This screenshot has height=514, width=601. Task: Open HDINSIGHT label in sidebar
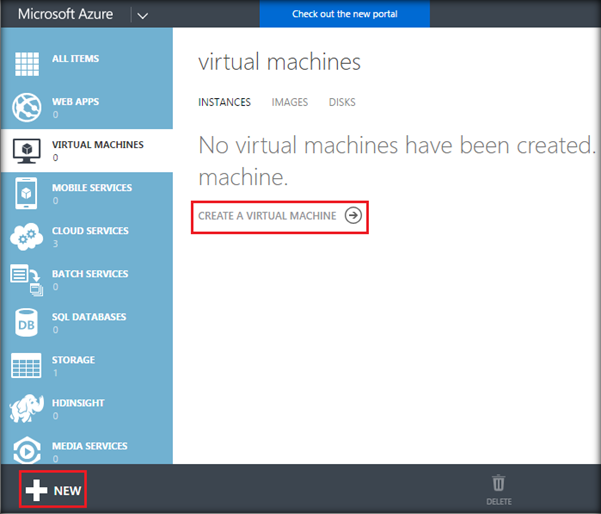[78, 403]
